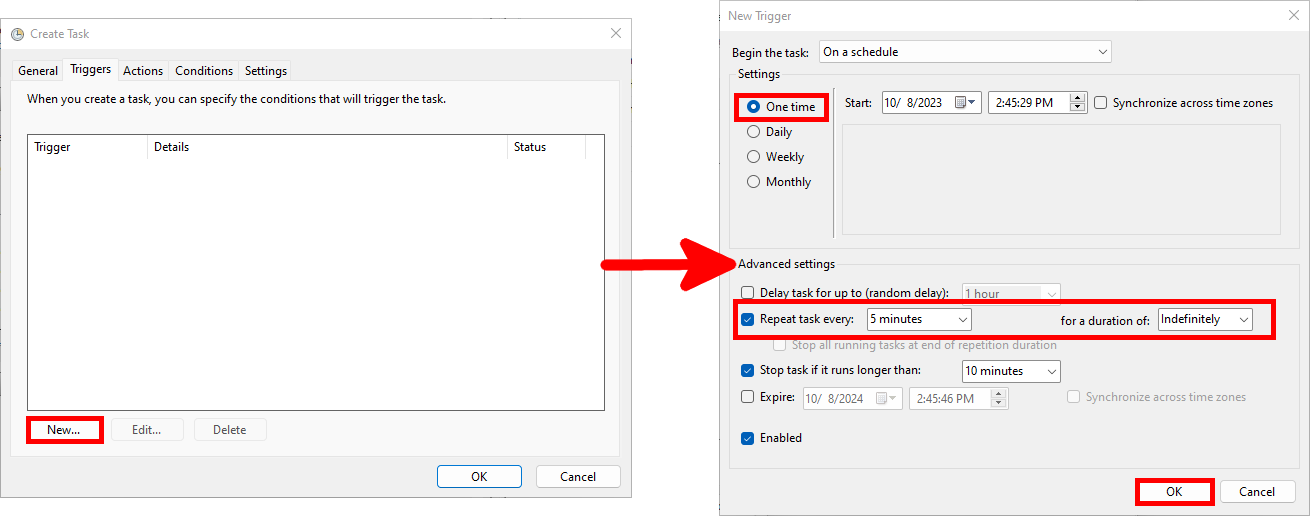
Task: Pick the Monthly schedule option
Action: point(754,182)
